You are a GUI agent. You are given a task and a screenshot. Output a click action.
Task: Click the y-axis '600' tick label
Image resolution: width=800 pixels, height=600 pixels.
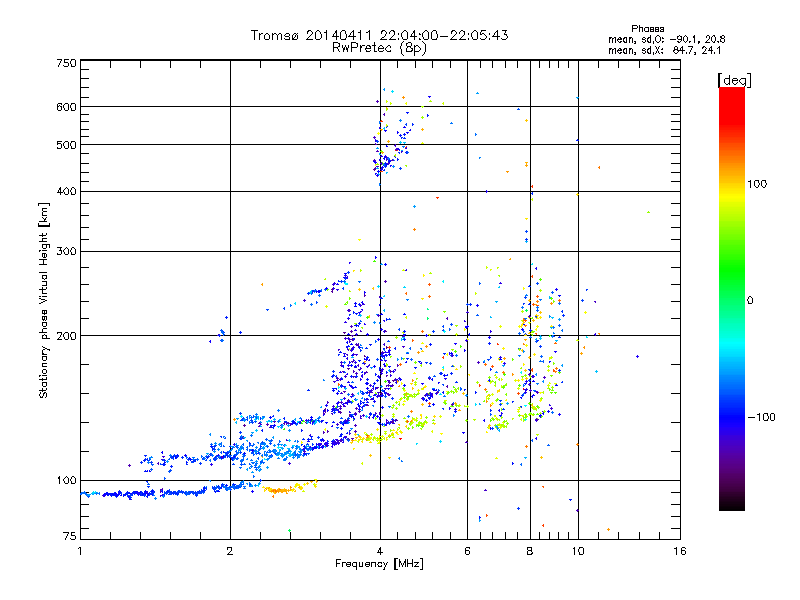[x=67, y=107]
